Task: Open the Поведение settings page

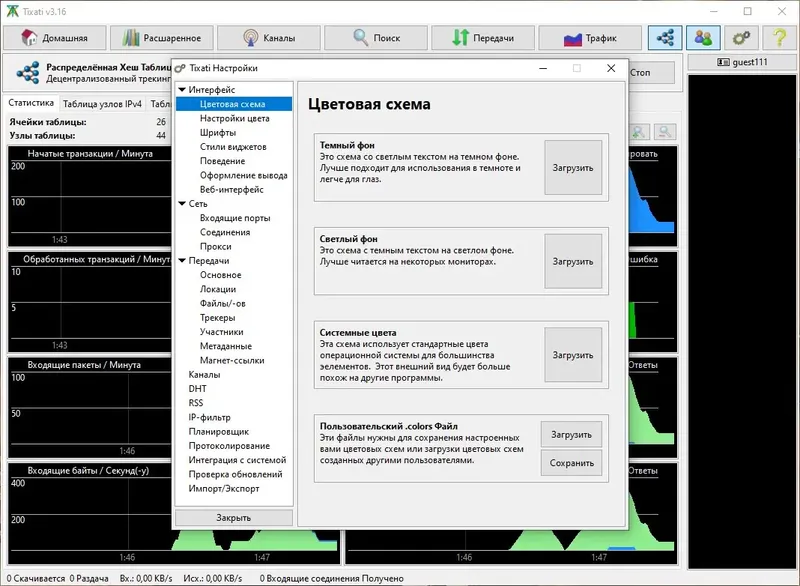Action: pos(222,161)
